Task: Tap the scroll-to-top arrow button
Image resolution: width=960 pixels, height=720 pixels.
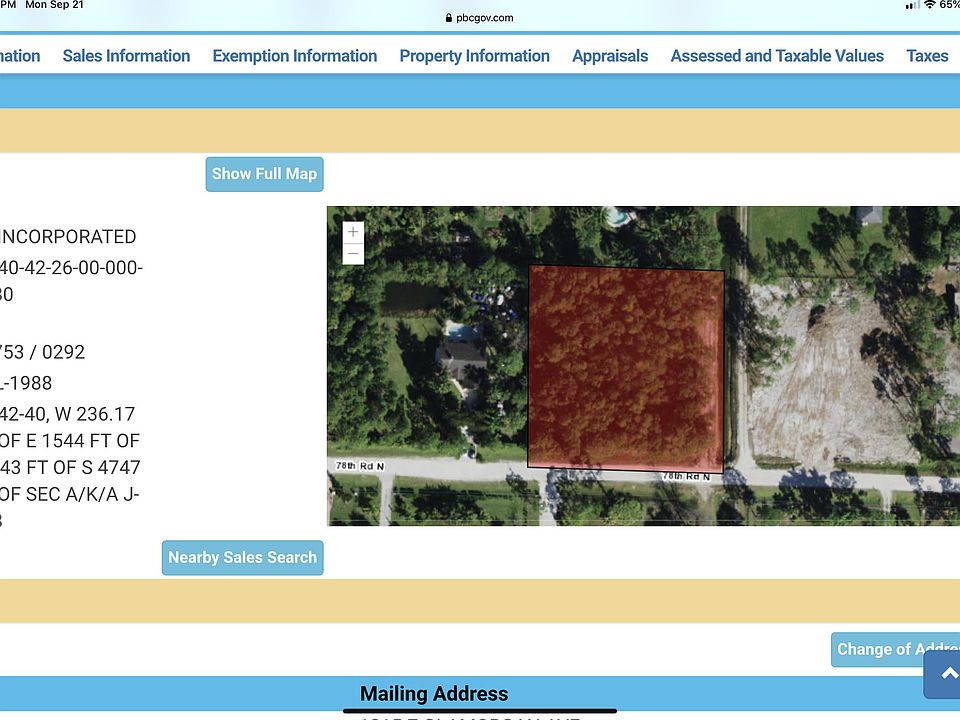Action: (943, 675)
